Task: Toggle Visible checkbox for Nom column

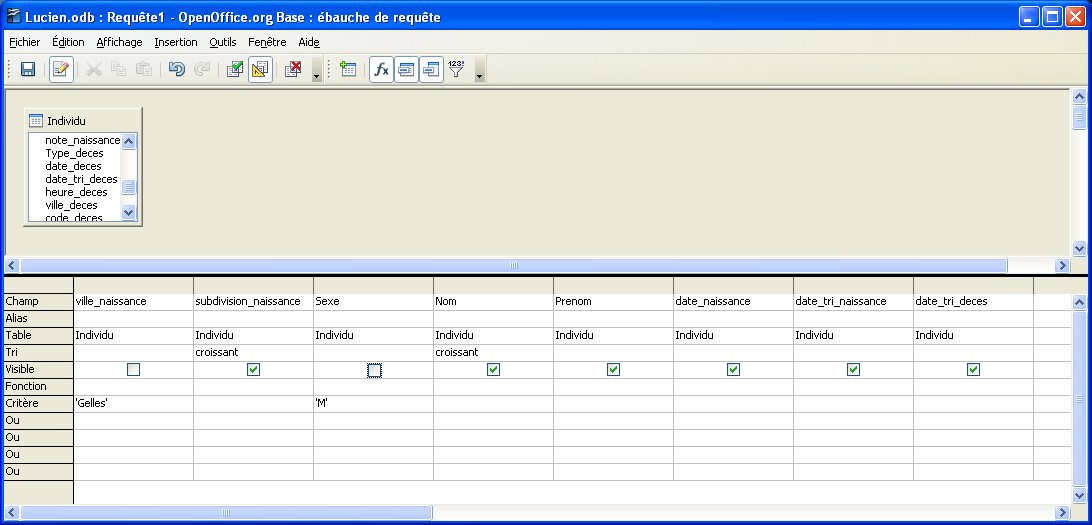Action: coord(494,370)
